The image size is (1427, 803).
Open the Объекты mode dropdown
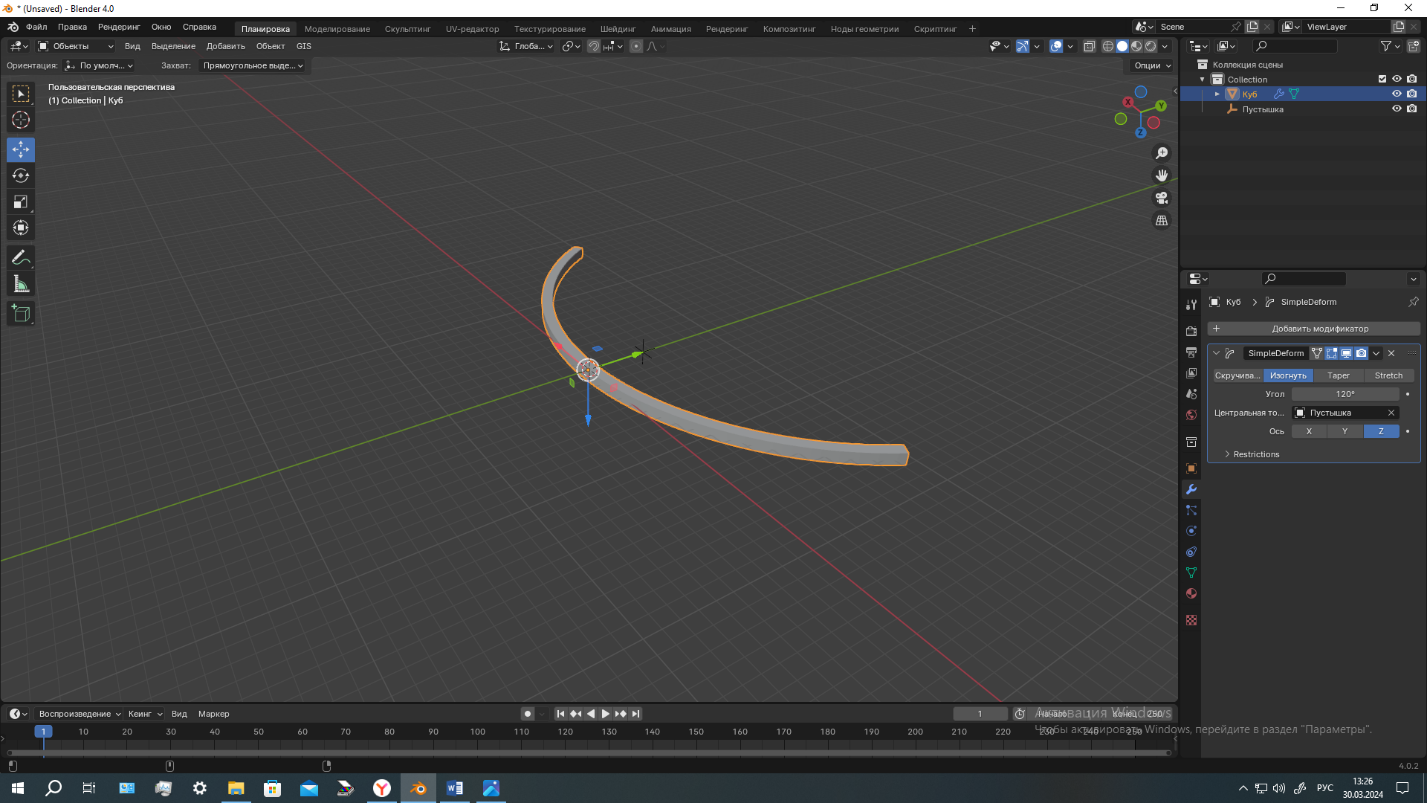[76, 46]
